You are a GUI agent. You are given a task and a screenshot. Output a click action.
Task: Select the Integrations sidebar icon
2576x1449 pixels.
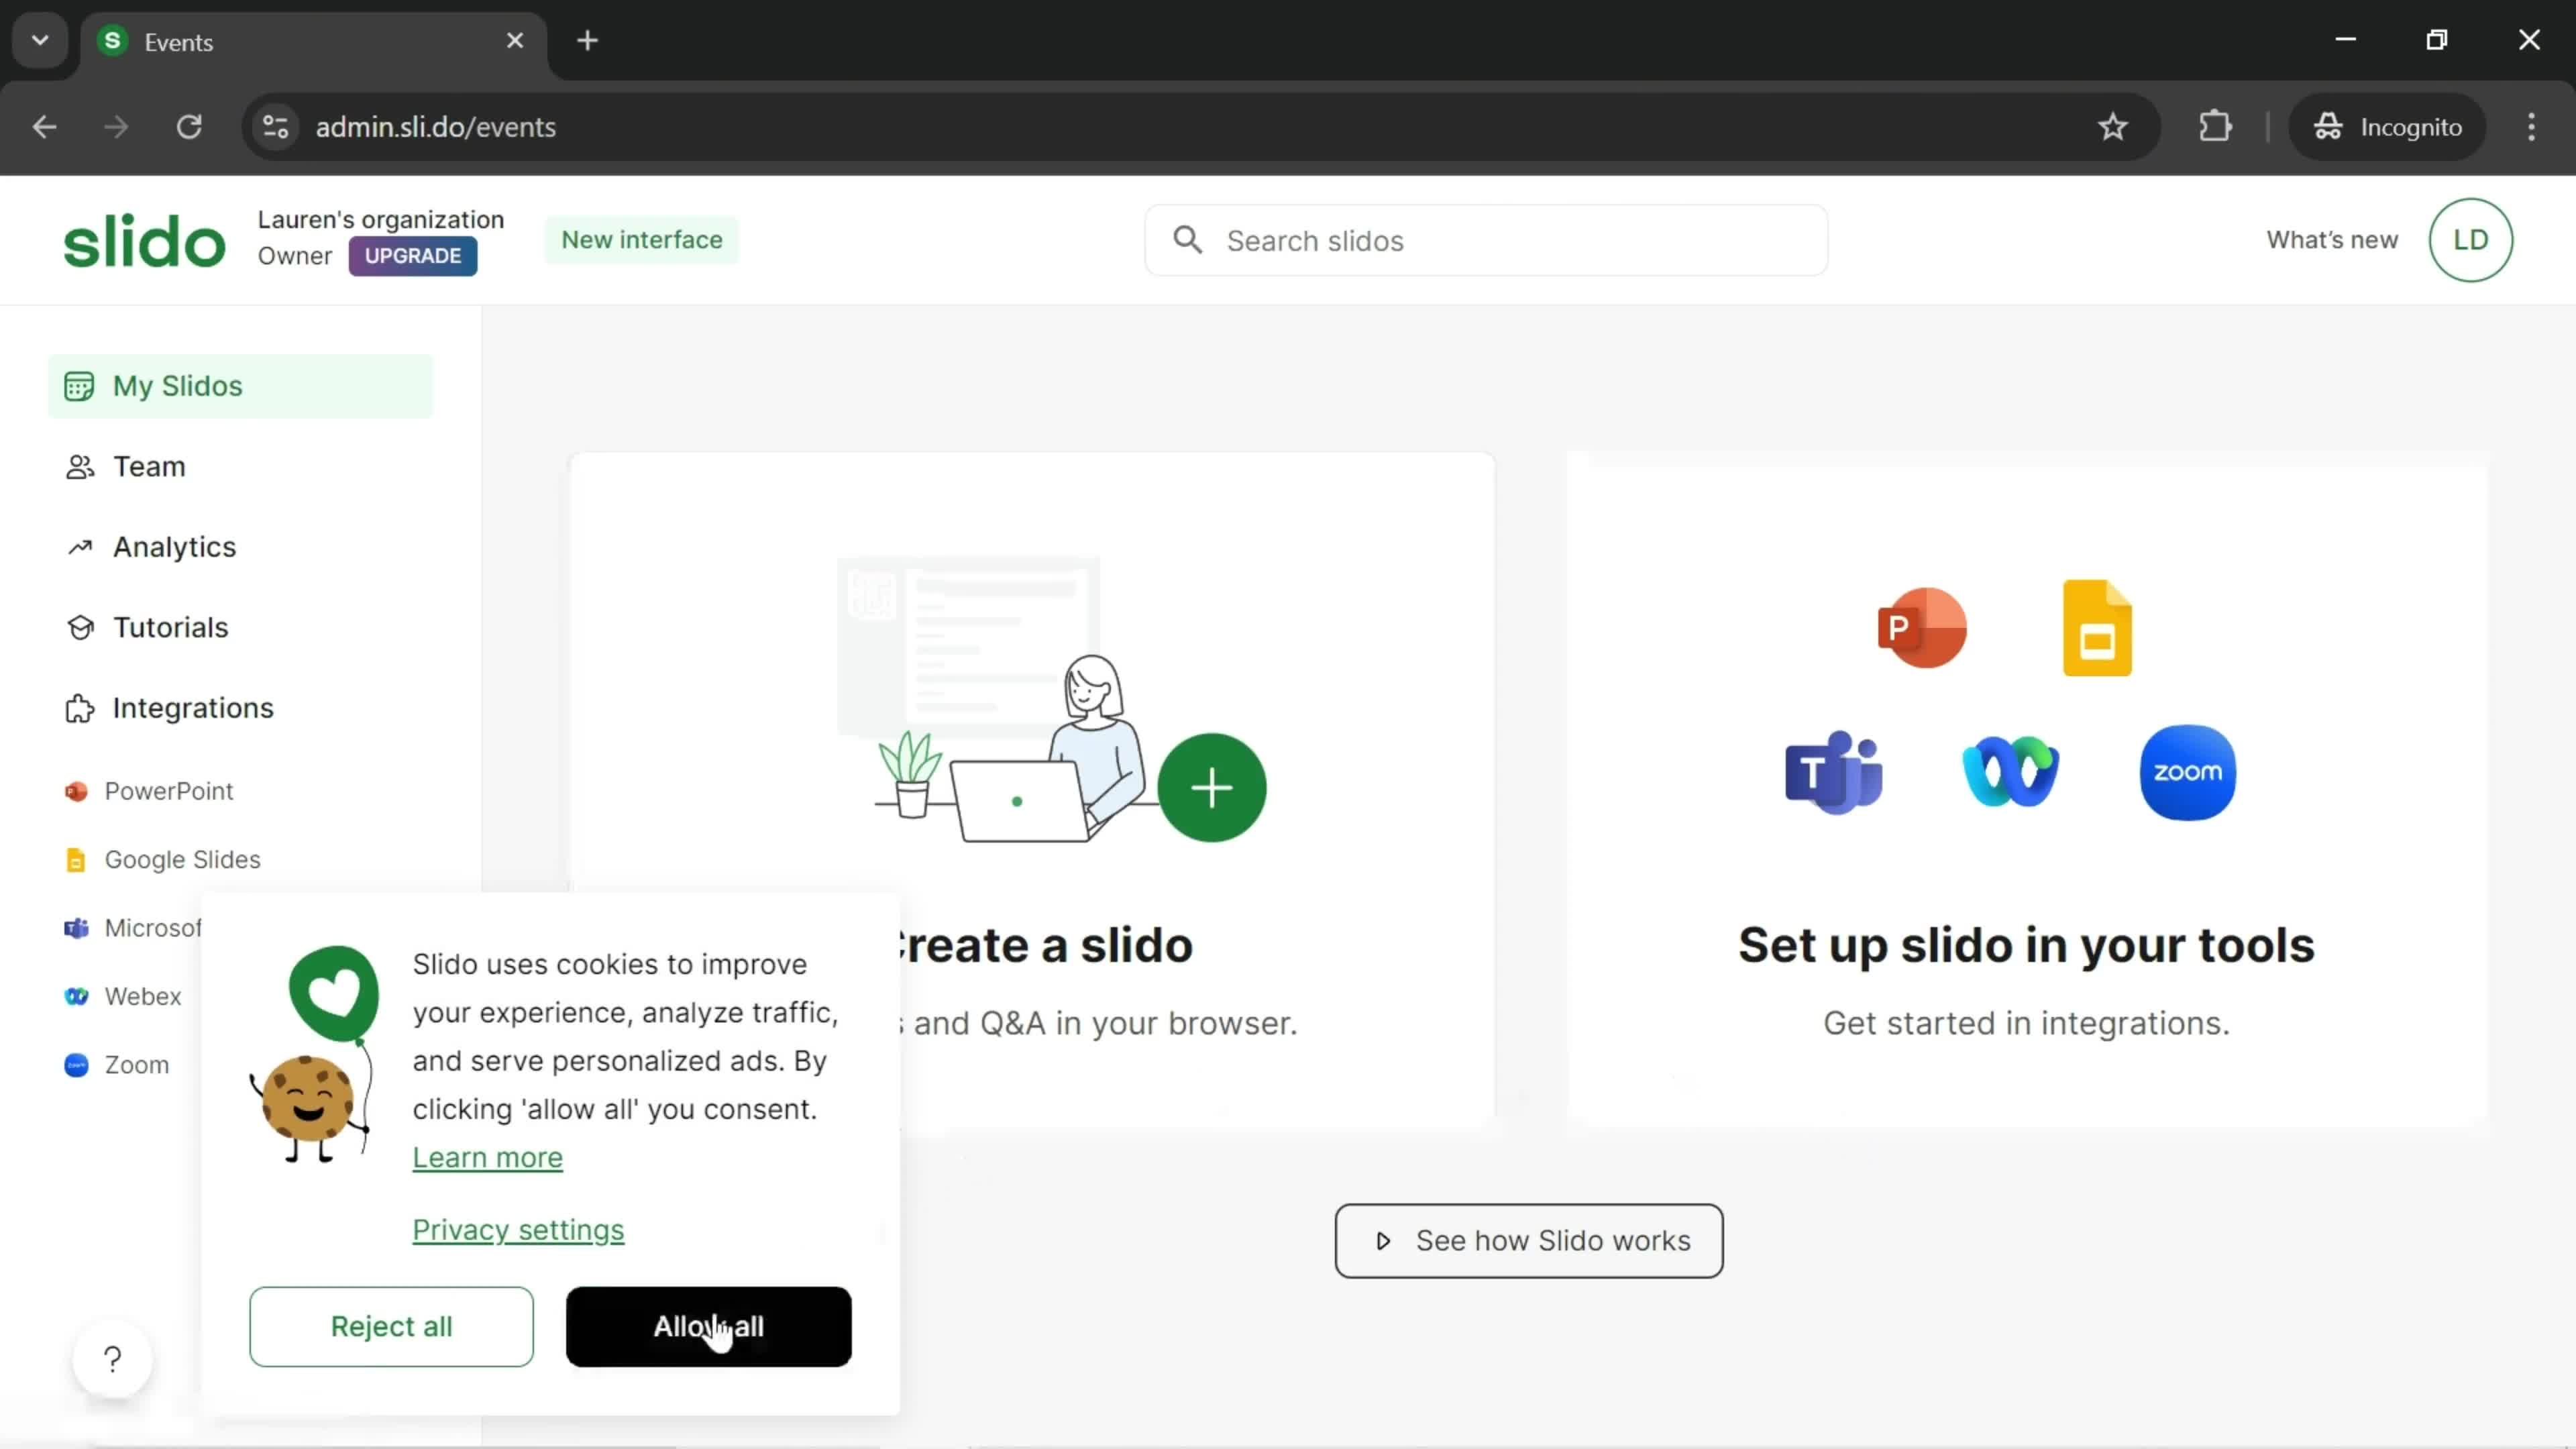tap(78, 708)
